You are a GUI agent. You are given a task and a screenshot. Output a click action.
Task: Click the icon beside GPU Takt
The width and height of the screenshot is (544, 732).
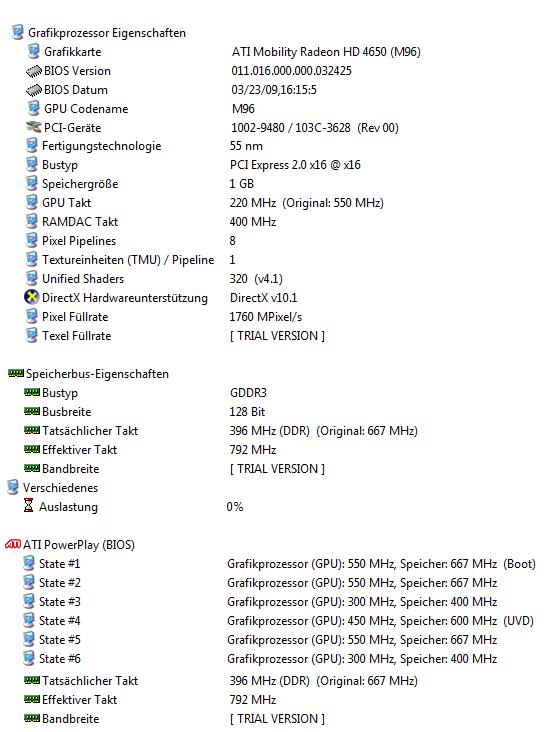[31, 203]
